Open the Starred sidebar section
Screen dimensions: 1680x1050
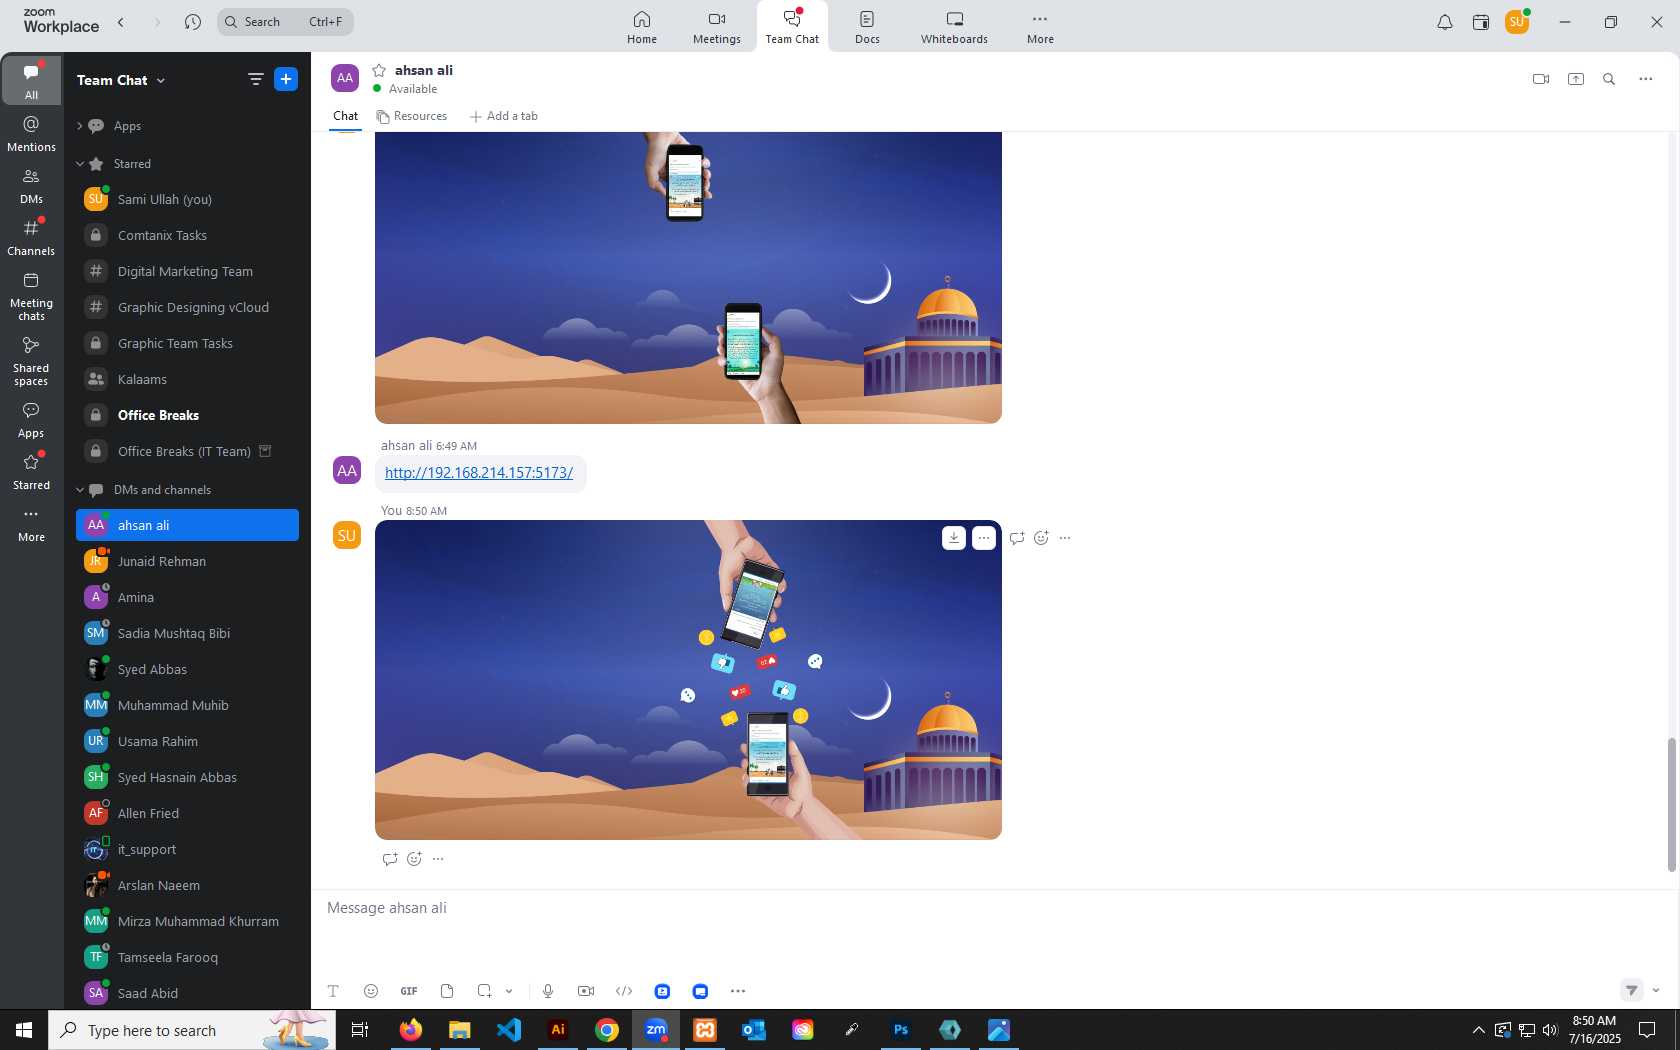coord(31,471)
